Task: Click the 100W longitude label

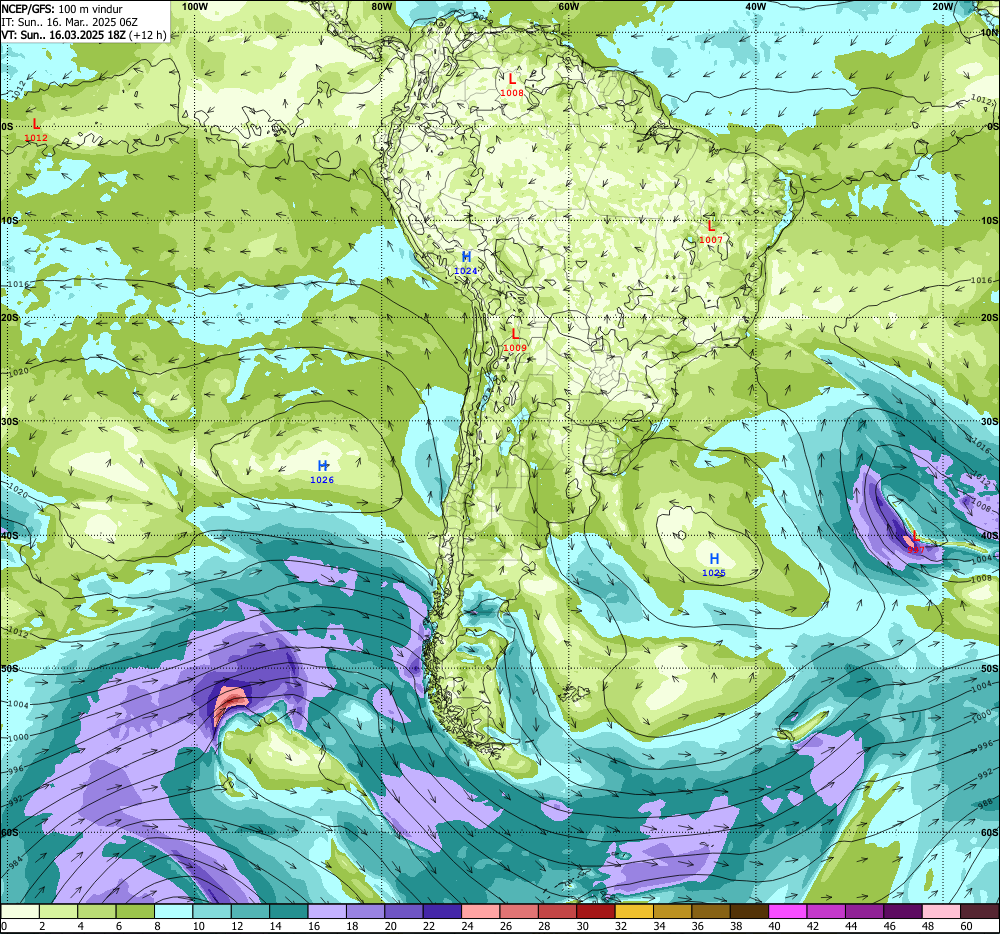Action: 195,6
